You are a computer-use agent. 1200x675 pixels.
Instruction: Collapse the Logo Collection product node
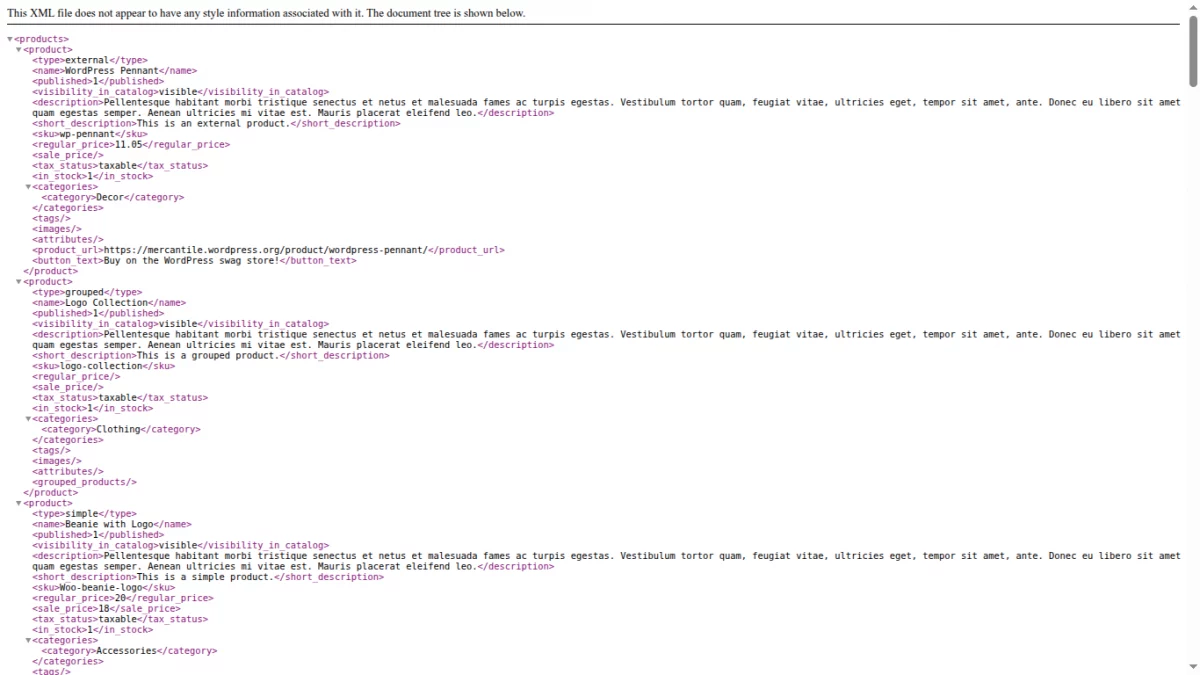click(x=17, y=281)
